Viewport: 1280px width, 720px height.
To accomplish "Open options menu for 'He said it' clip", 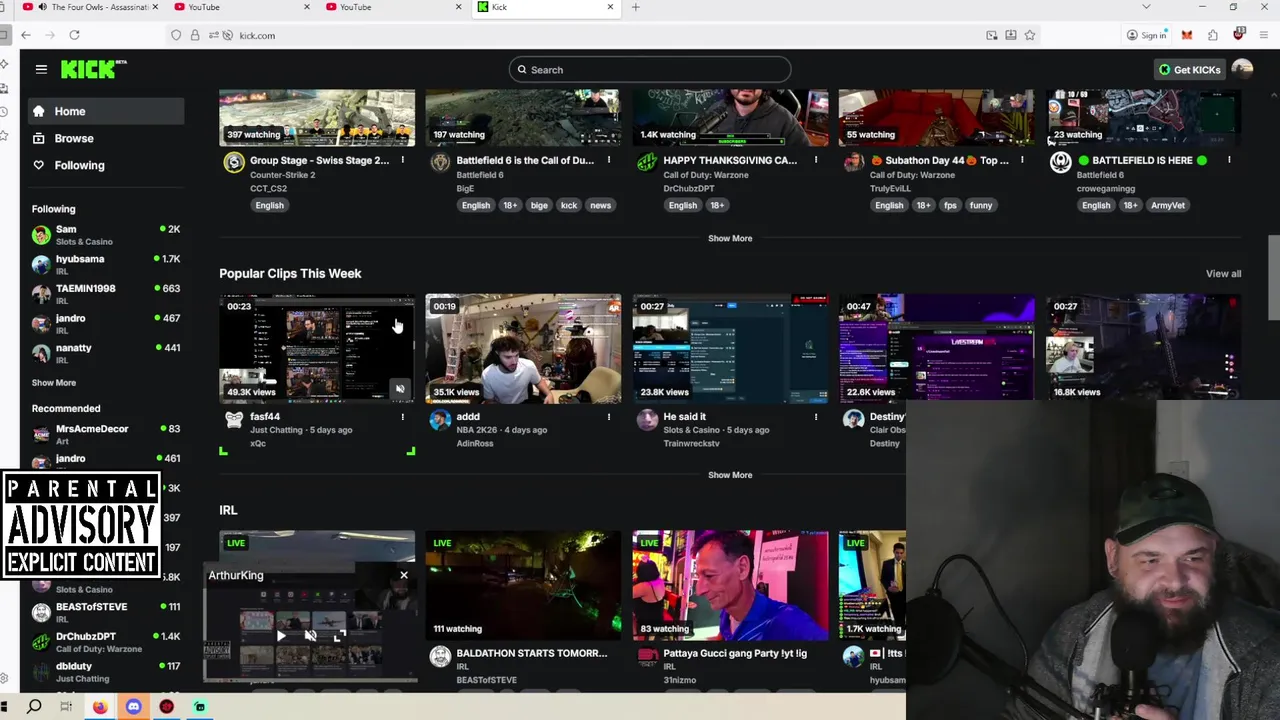I will coord(816,417).
